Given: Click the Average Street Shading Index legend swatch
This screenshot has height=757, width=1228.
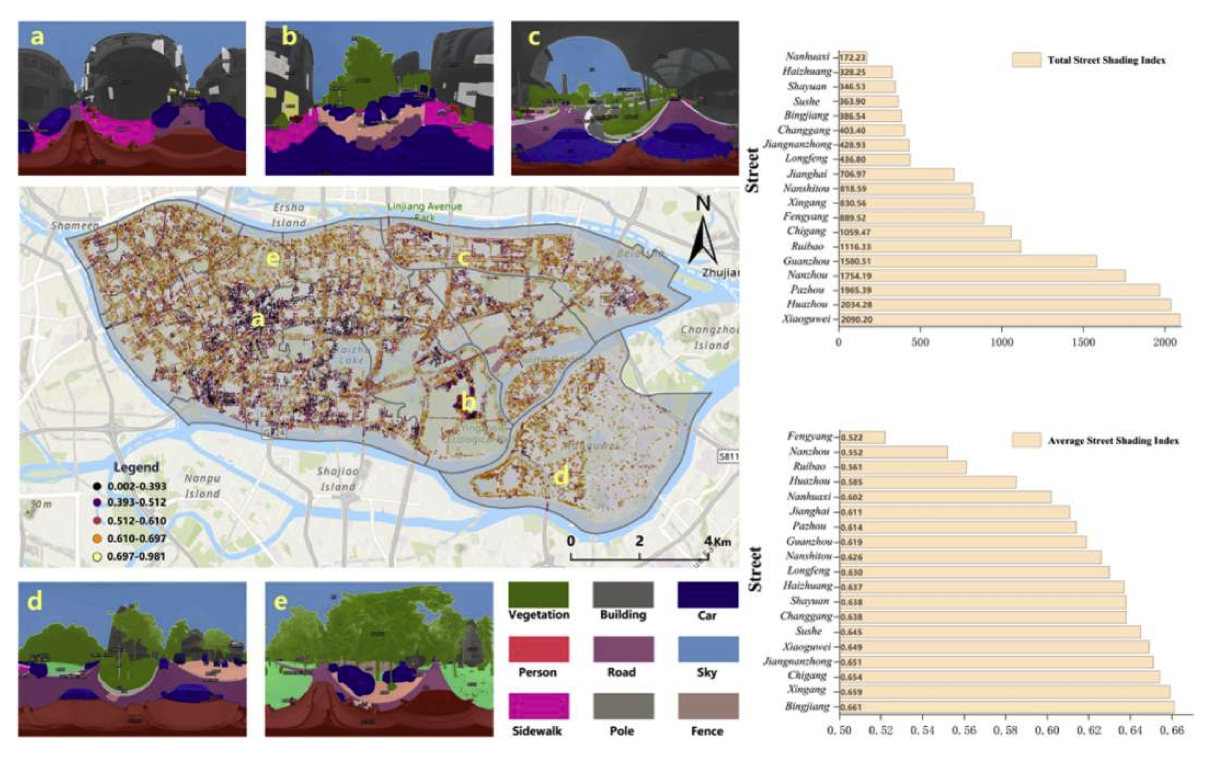Looking at the screenshot, I should click(1026, 440).
